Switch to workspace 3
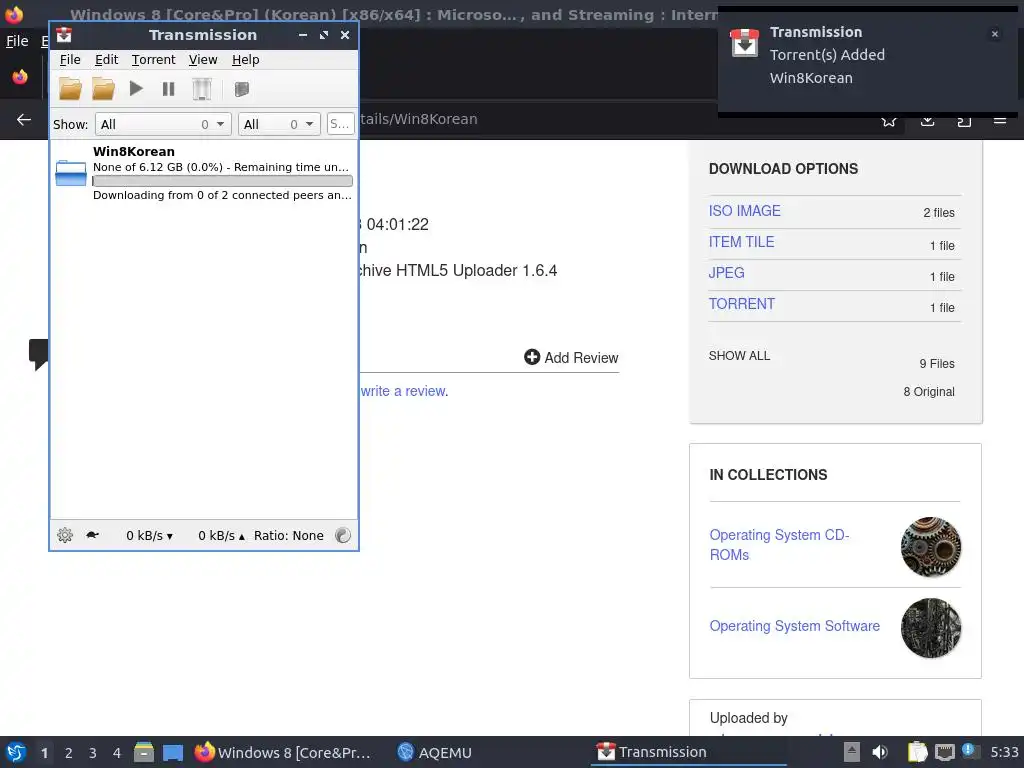This screenshot has width=1024, height=768. [x=93, y=753]
